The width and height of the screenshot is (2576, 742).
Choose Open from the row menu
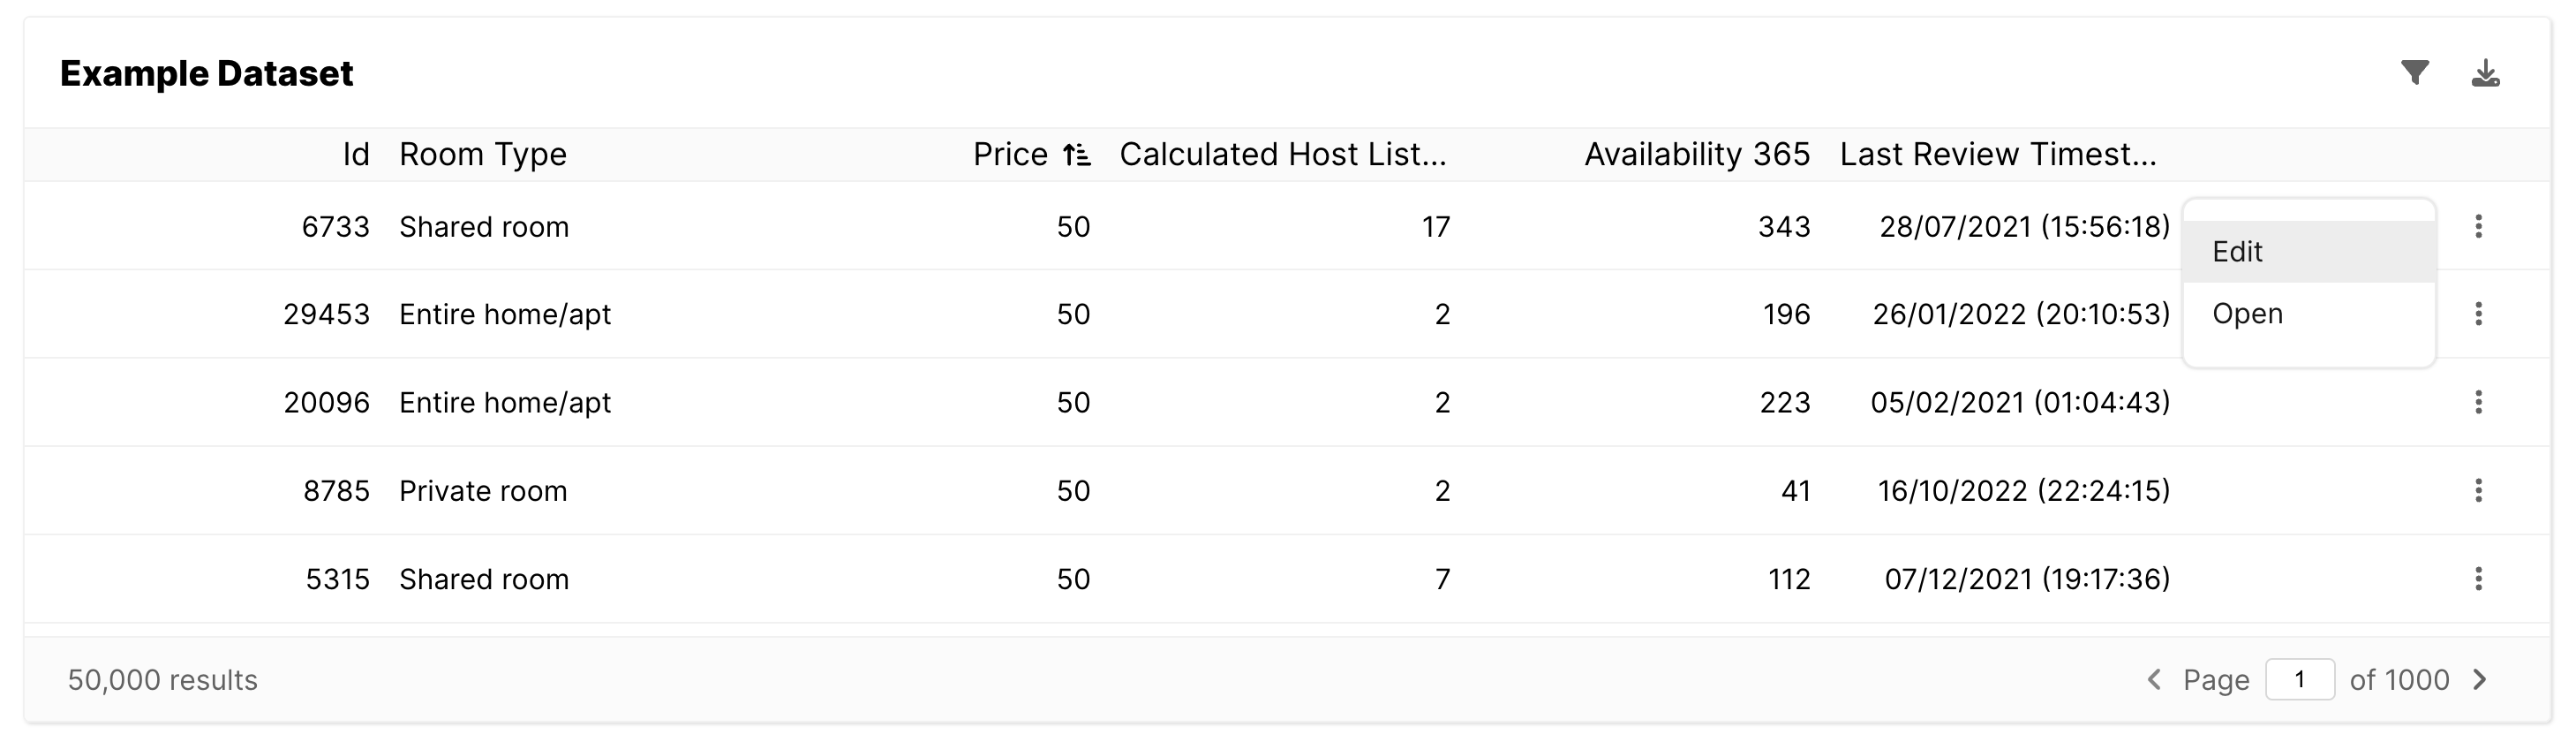coord(2247,314)
